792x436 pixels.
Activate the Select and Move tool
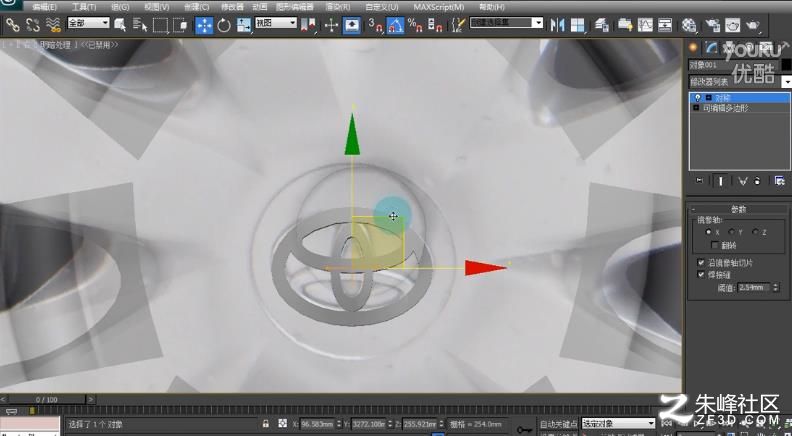coord(204,25)
